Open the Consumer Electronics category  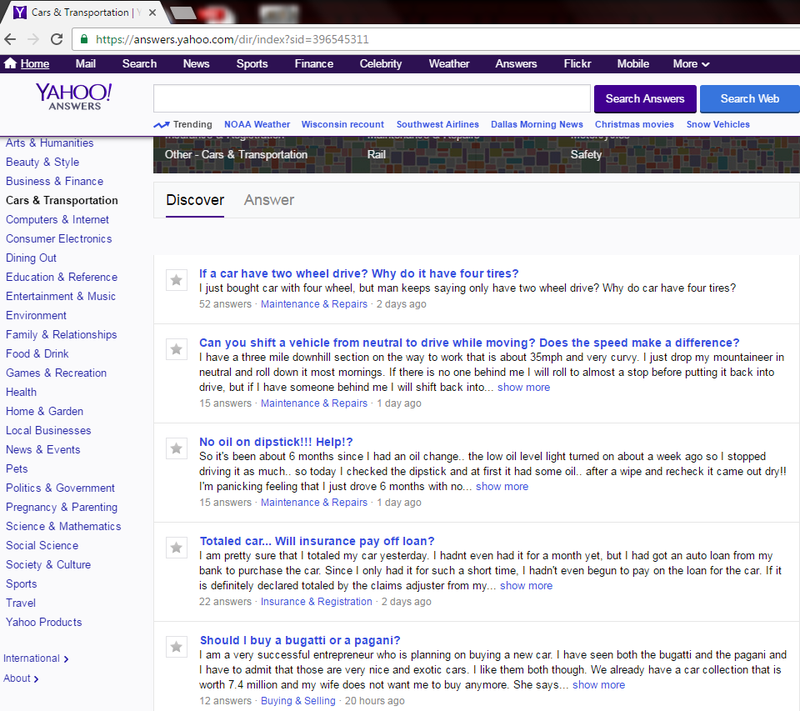(x=59, y=239)
